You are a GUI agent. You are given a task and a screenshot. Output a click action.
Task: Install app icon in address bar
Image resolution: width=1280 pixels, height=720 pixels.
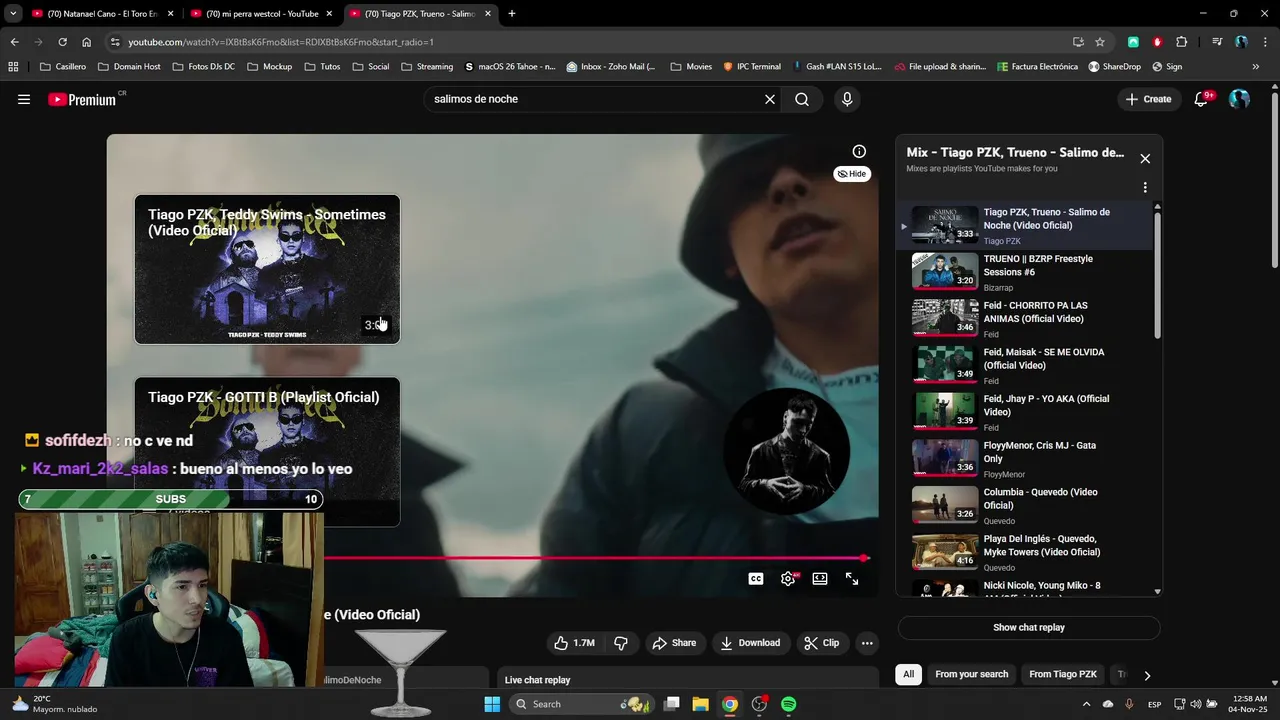point(1078,42)
